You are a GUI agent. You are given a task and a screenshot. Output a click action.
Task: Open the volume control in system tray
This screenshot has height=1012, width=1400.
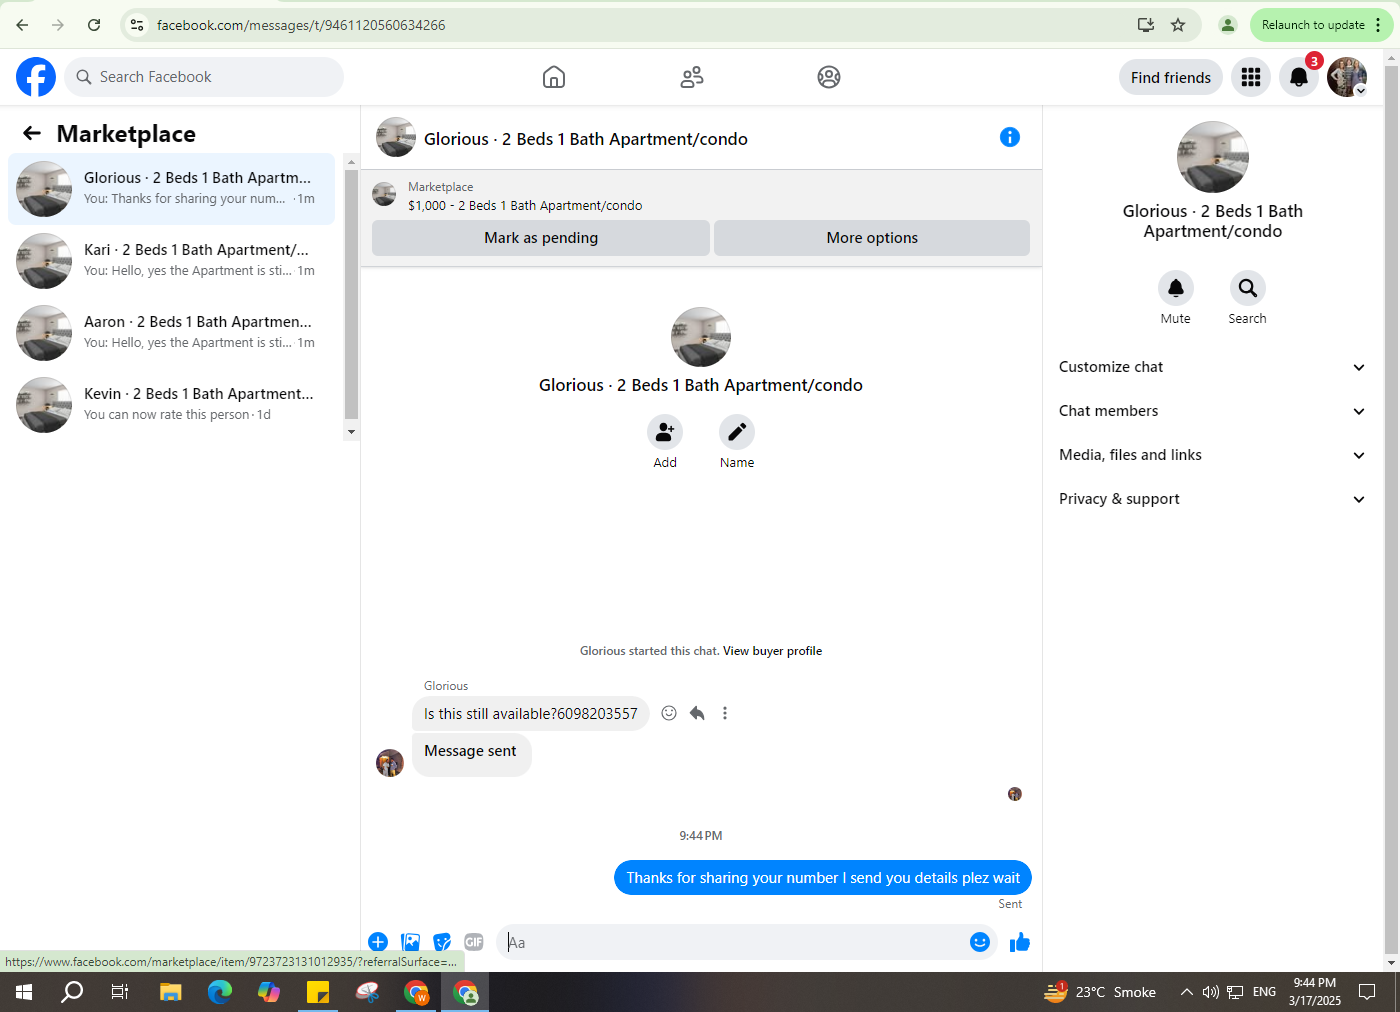(1211, 992)
